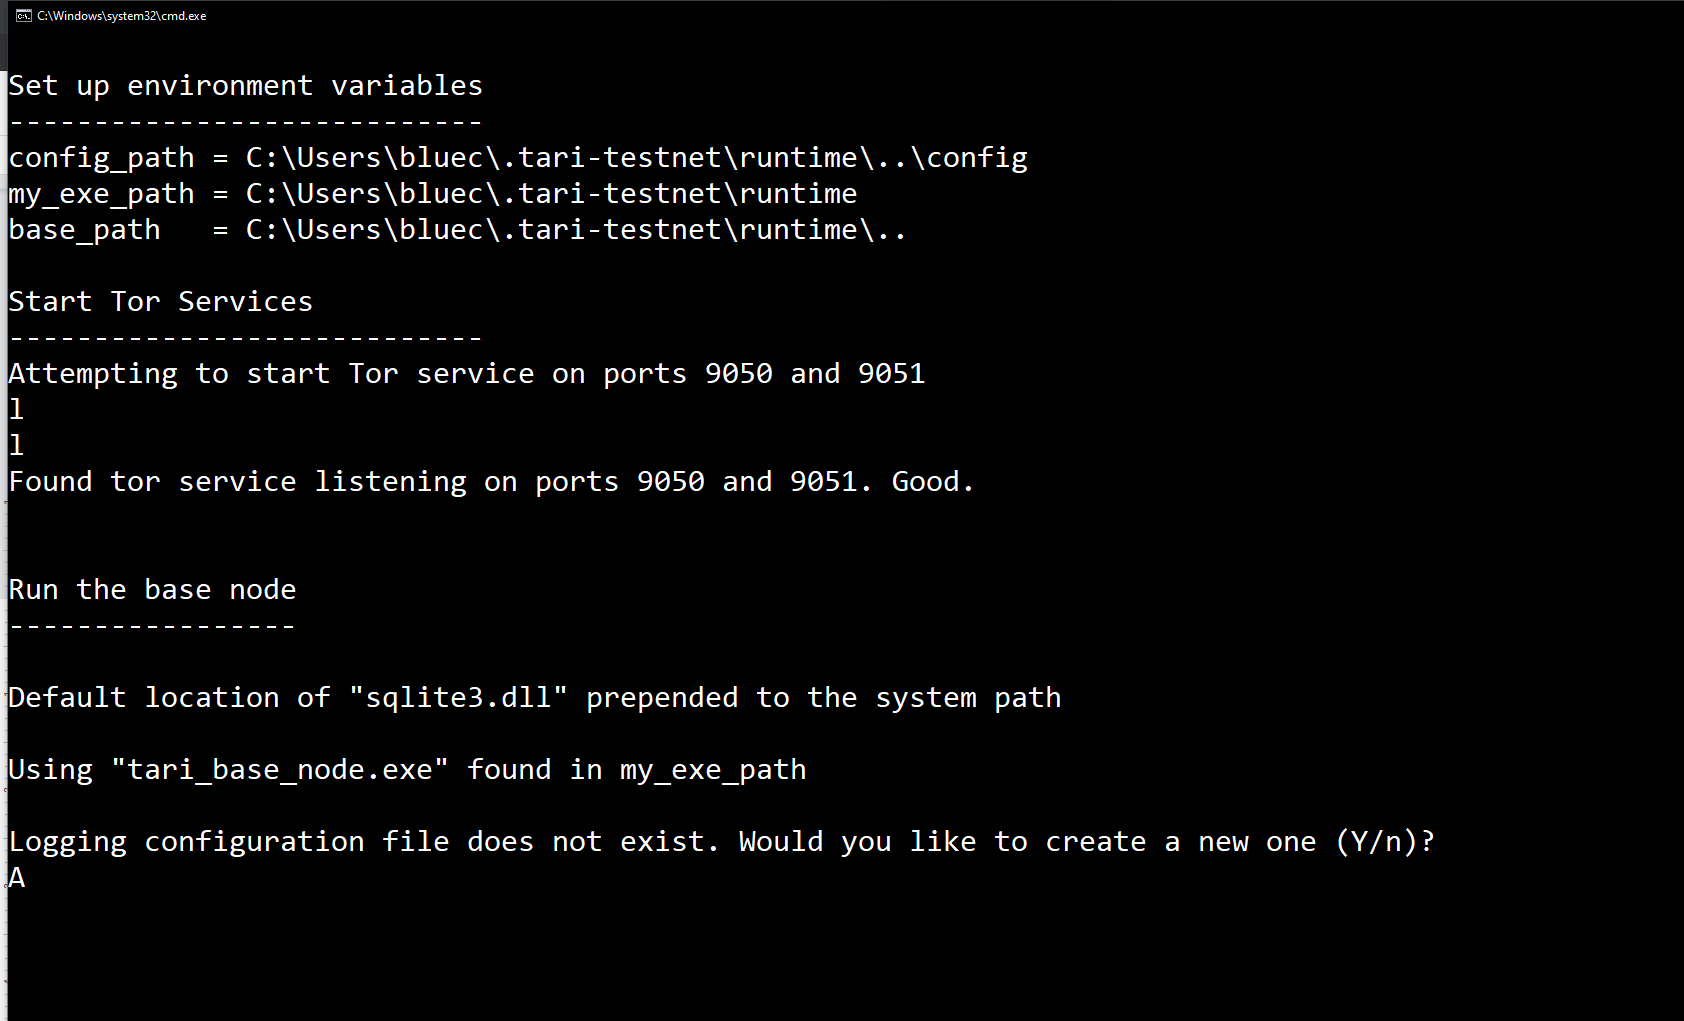Click the (Y/n)? prompt text
This screenshot has width=1684, height=1021.
tap(1384, 842)
